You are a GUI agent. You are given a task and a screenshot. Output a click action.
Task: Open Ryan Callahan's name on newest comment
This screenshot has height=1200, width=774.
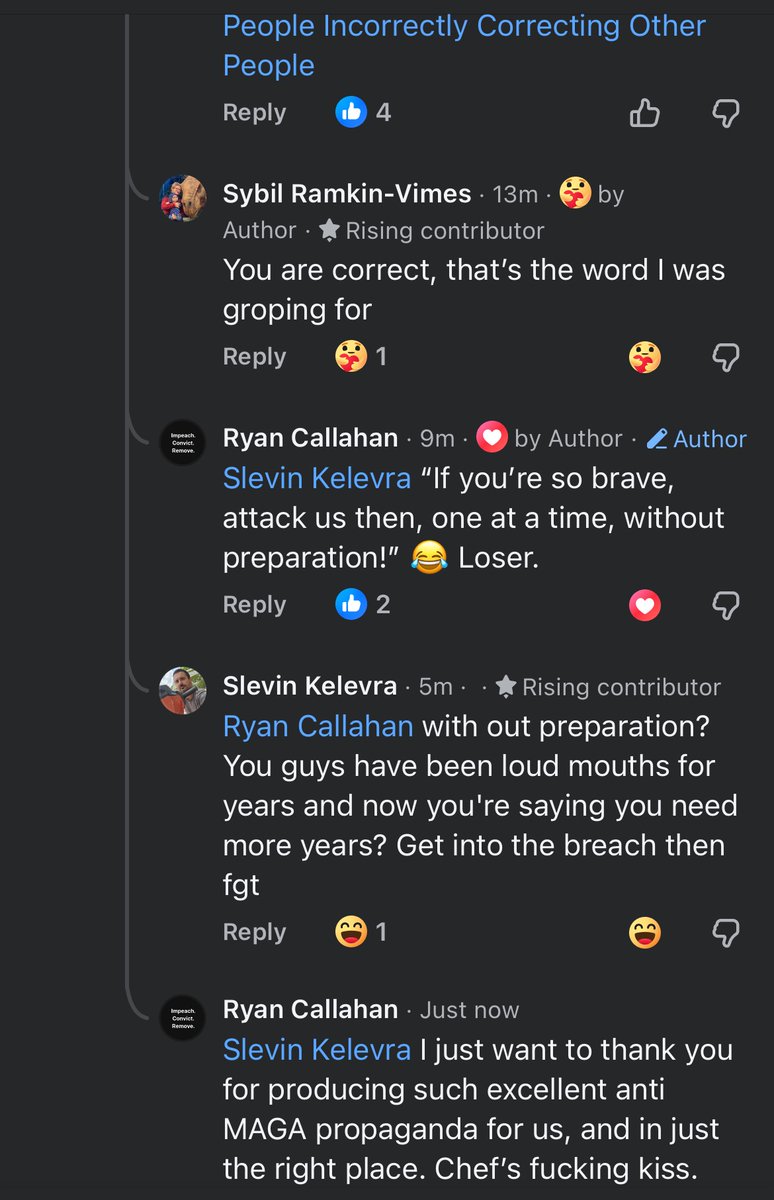point(311,1010)
